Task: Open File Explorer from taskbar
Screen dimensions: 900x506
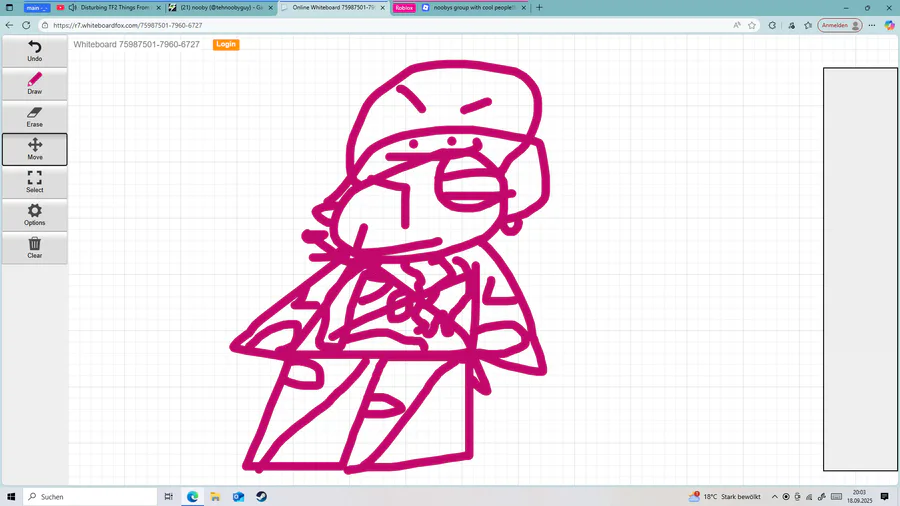Action: (215, 496)
